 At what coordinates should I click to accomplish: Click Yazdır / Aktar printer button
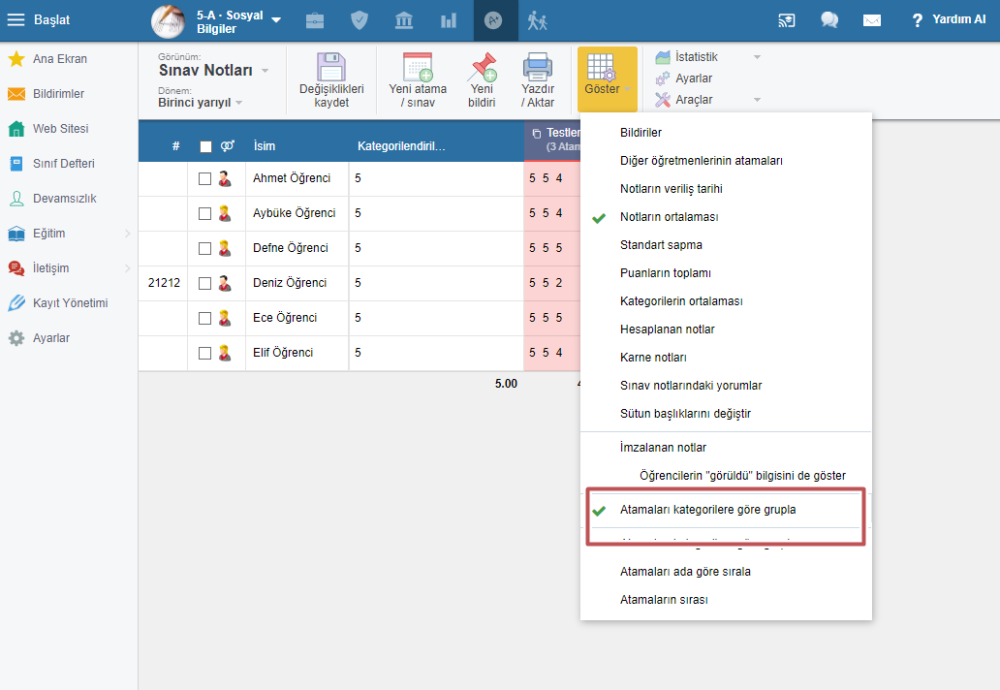(538, 80)
